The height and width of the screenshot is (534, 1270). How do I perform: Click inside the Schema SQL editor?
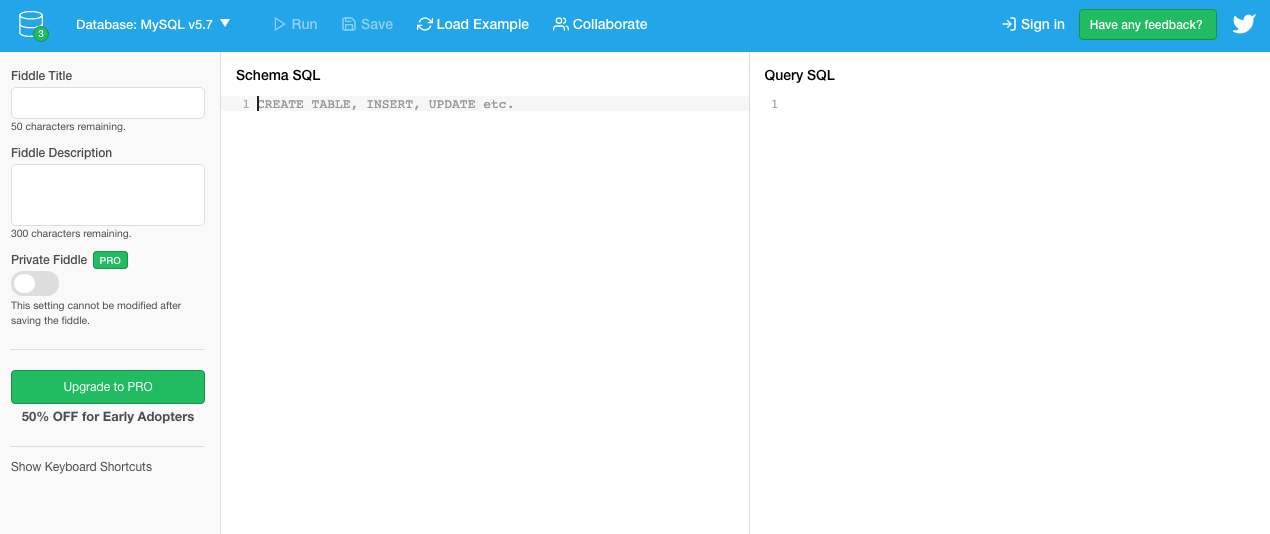coord(484,300)
